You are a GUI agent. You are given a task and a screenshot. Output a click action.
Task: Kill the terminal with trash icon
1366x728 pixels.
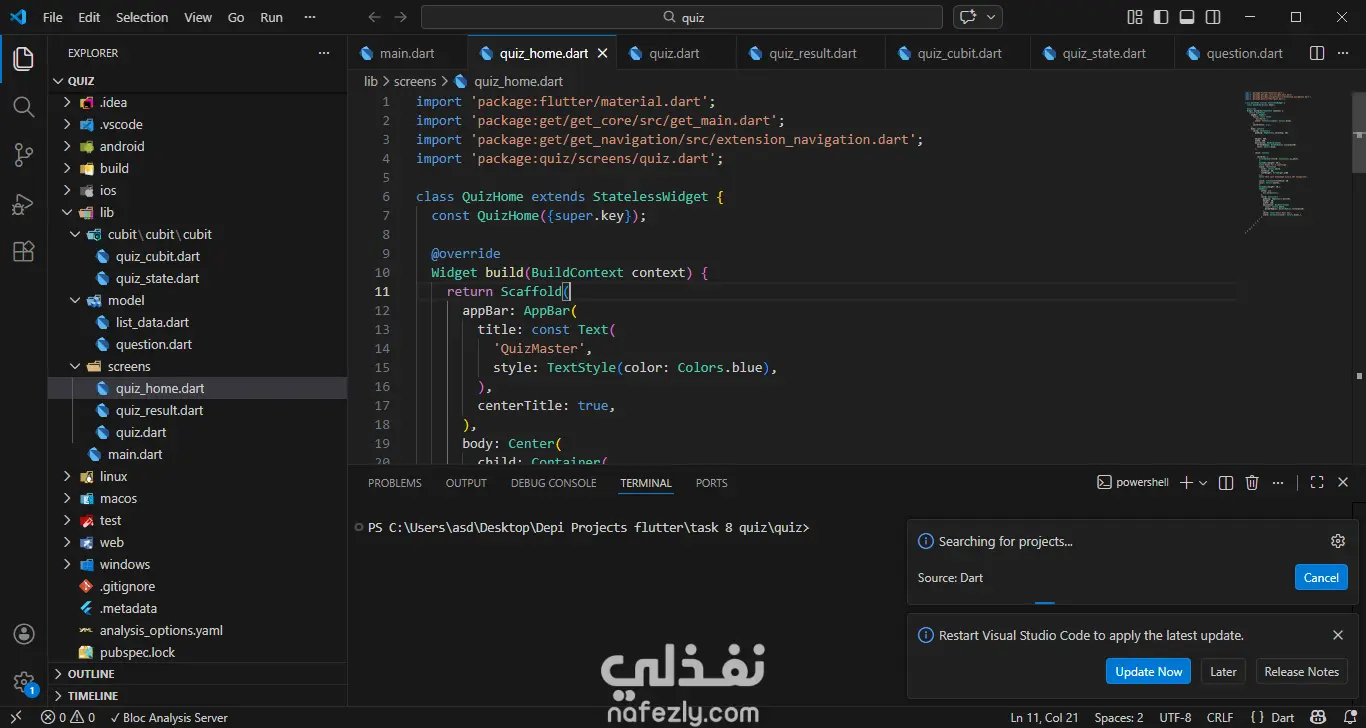pyautogui.click(x=1252, y=483)
